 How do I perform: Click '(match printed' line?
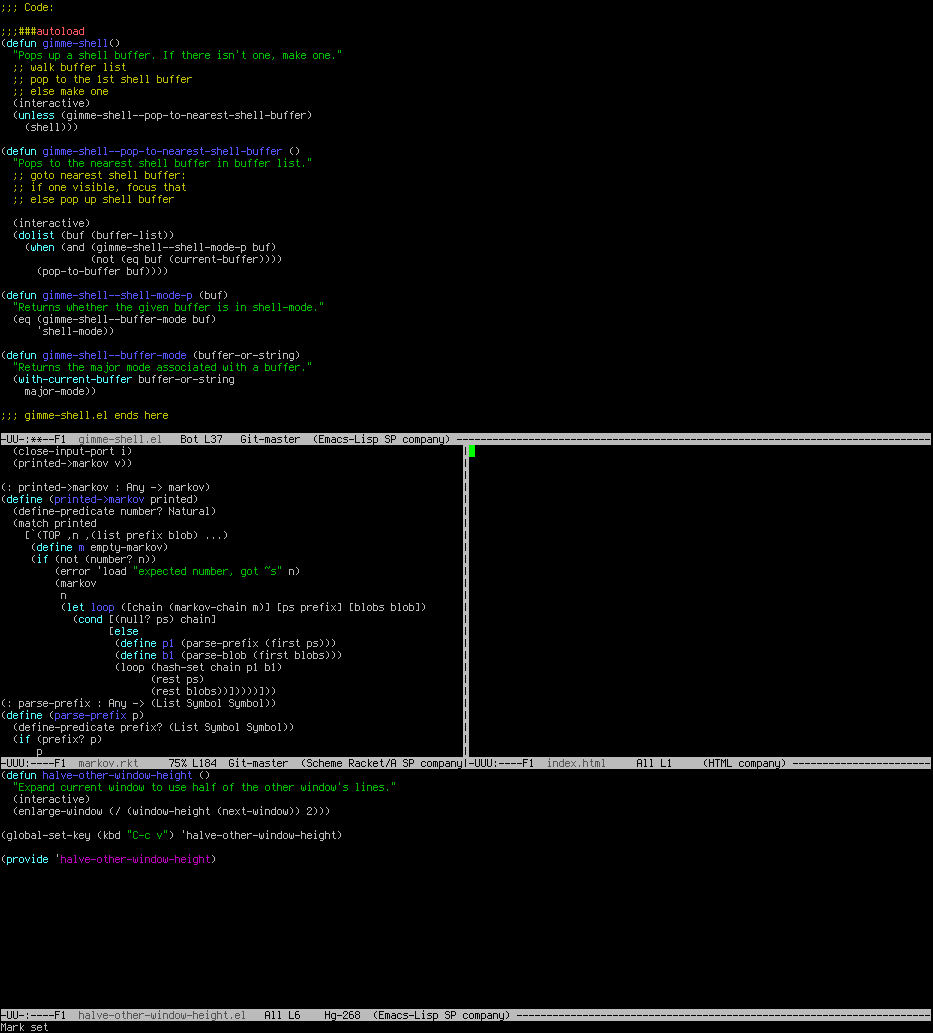click(55, 524)
